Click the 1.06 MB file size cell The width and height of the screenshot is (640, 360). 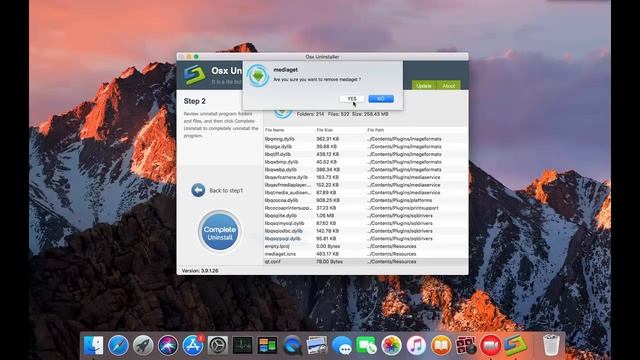325,216
